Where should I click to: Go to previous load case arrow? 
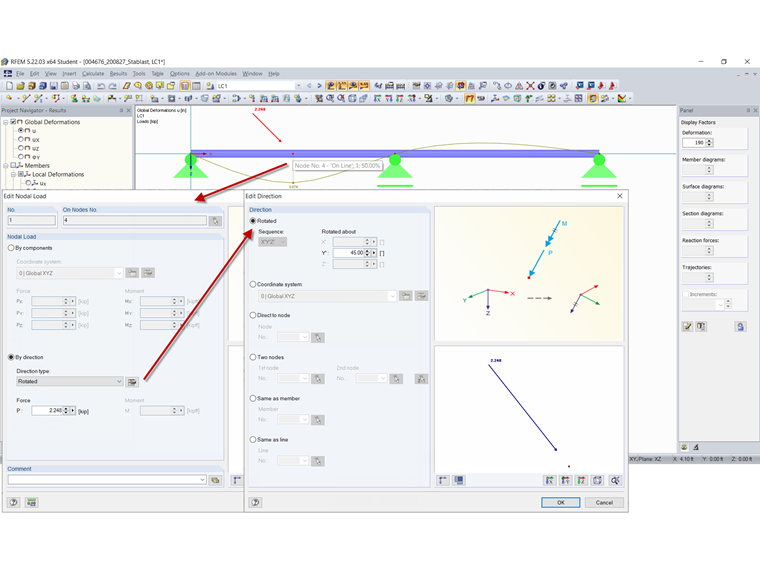309,86
